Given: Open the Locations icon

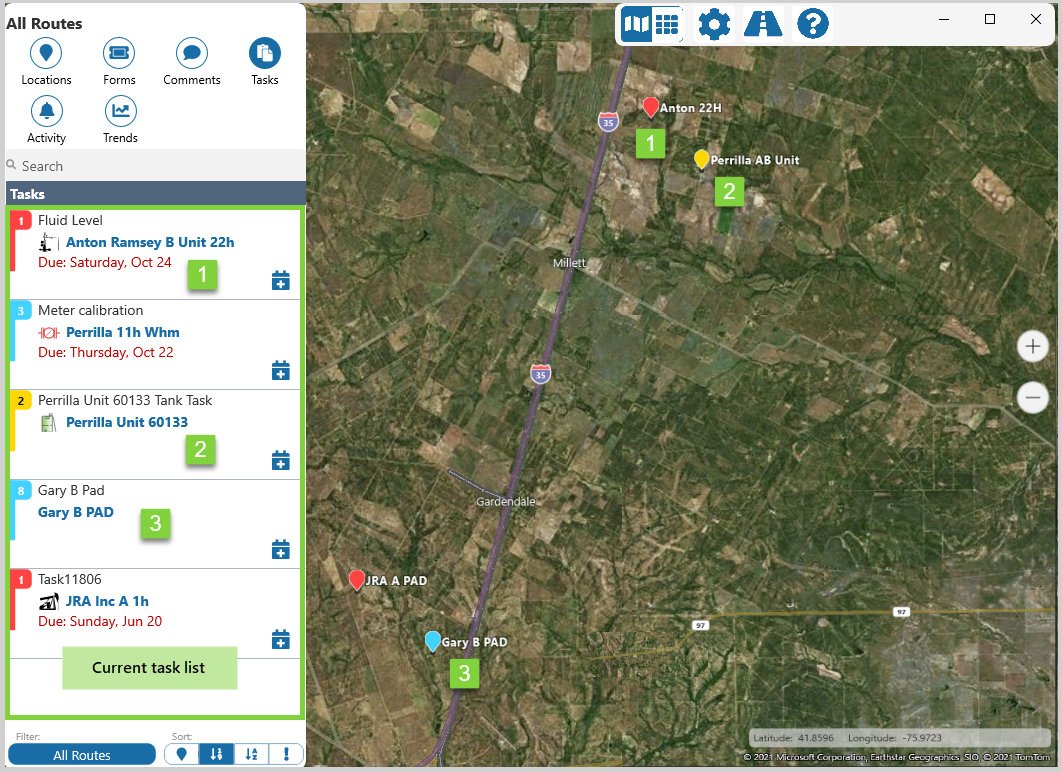Looking at the screenshot, I should click(x=46, y=53).
